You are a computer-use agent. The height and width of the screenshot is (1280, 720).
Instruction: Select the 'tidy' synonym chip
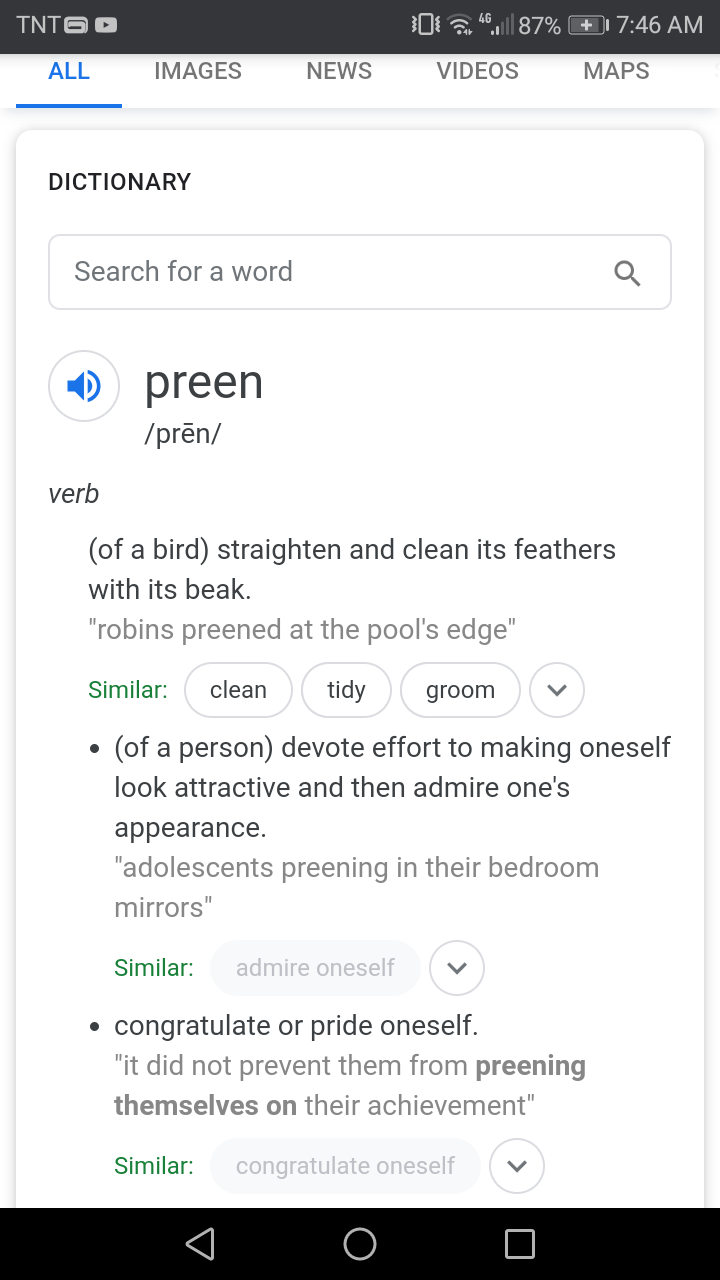[x=346, y=690]
